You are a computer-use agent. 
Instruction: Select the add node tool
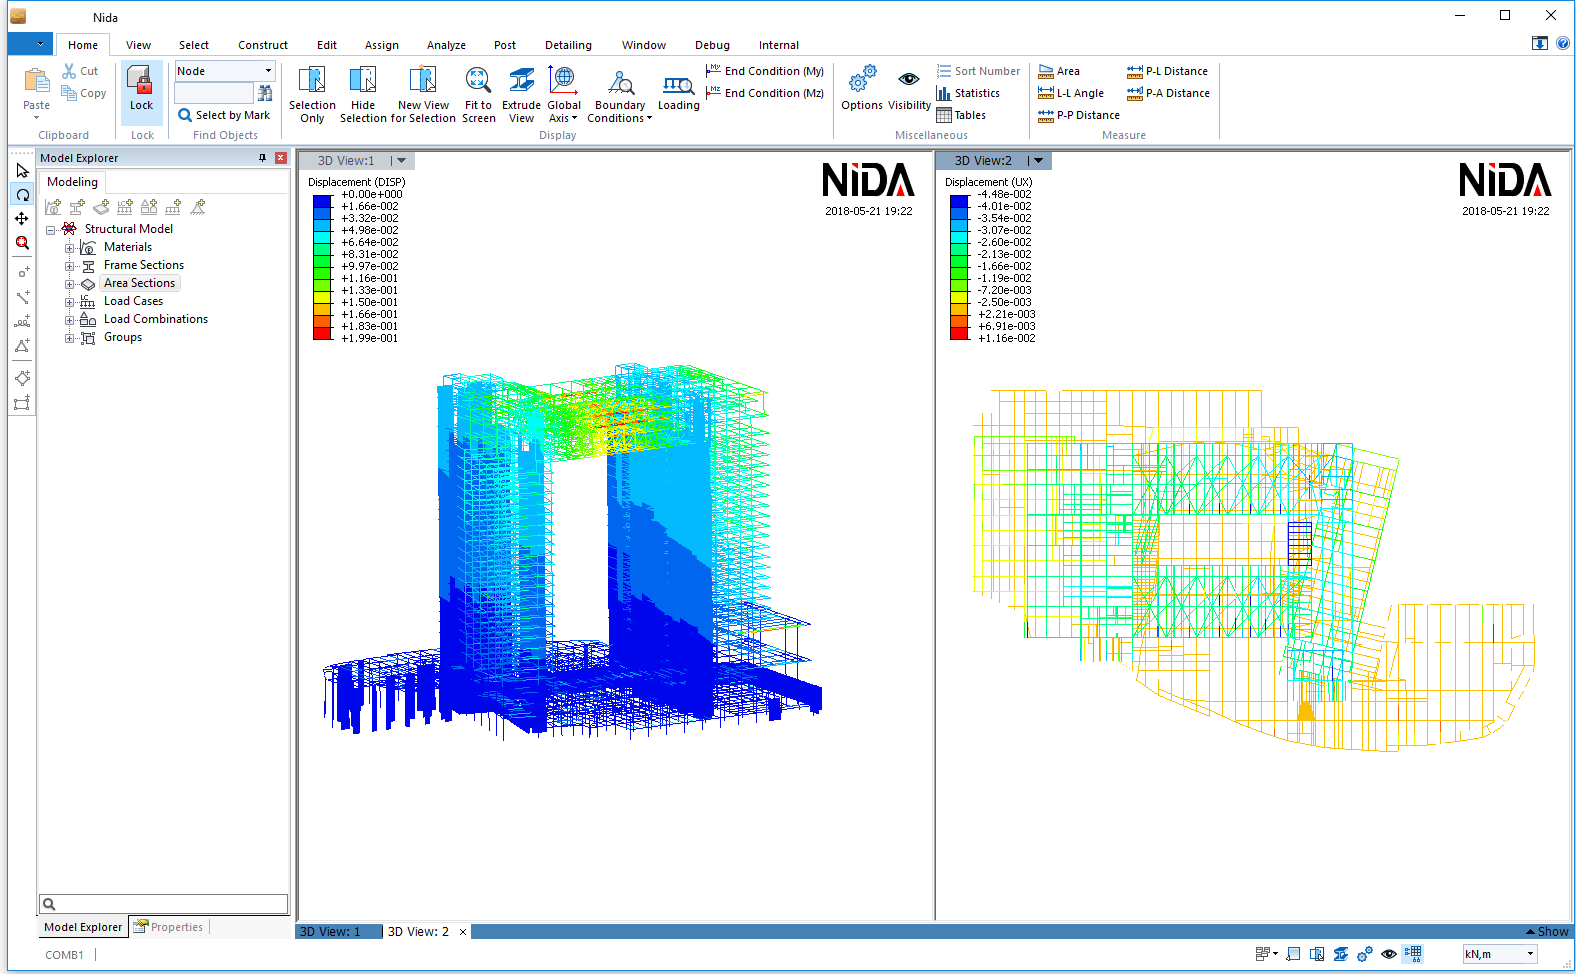22,272
